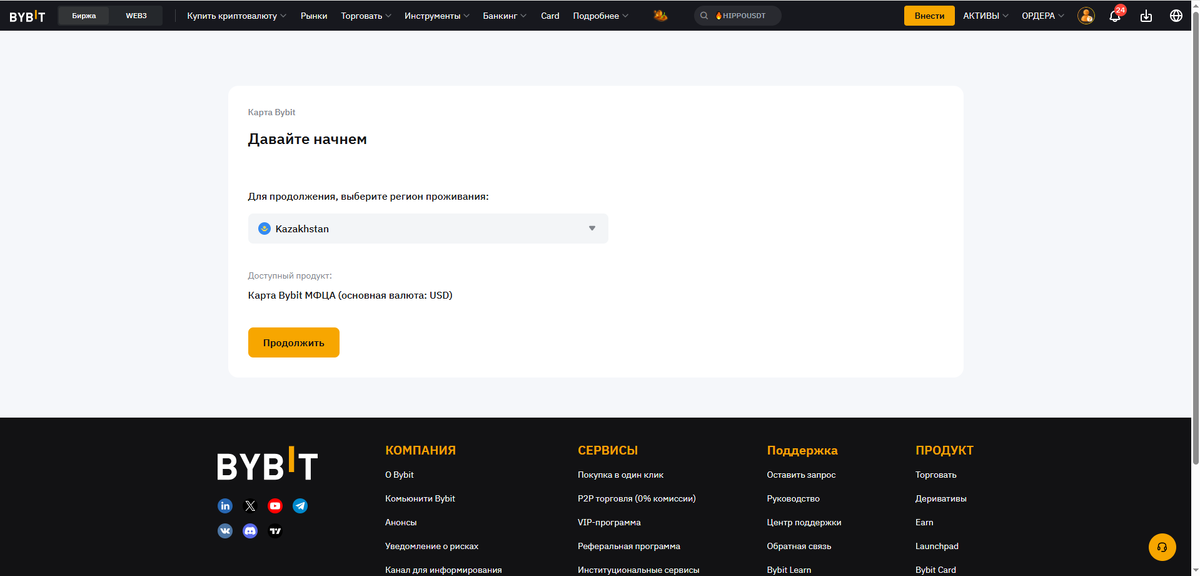Expand the Банкинг dropdown
The width and height of the screenshot is (1200, 576).
pos(505,16)
